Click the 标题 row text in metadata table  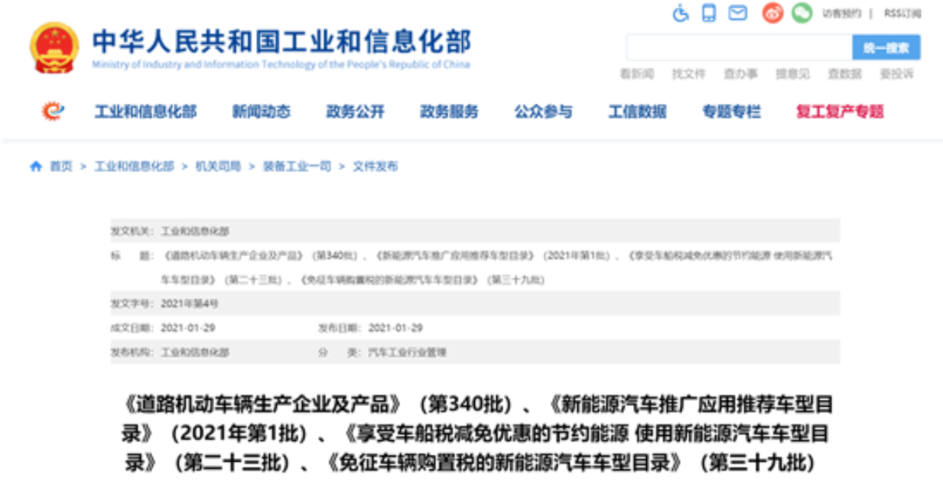[x=497, y=268]
